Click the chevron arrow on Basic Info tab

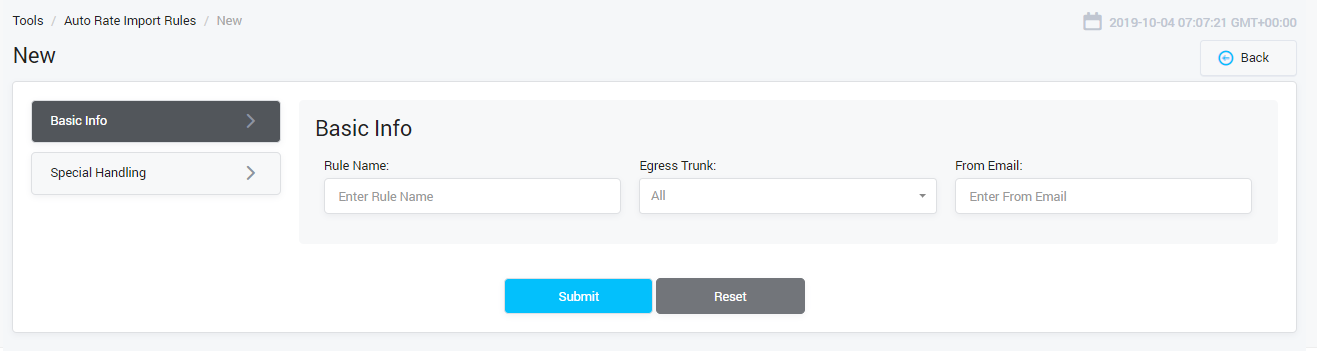pyautogui.click(x=251, y=121)
